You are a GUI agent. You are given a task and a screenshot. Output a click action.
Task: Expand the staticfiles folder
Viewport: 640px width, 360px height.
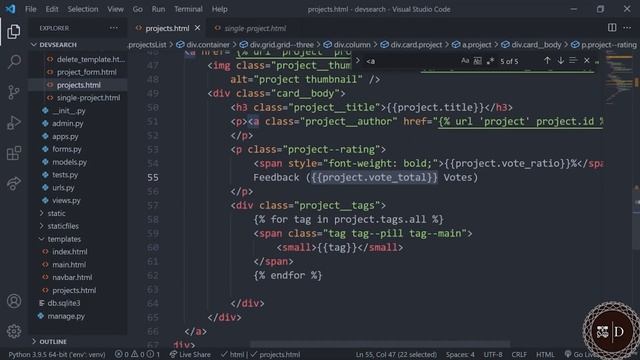pyautogui.click(x=63, y=226)
